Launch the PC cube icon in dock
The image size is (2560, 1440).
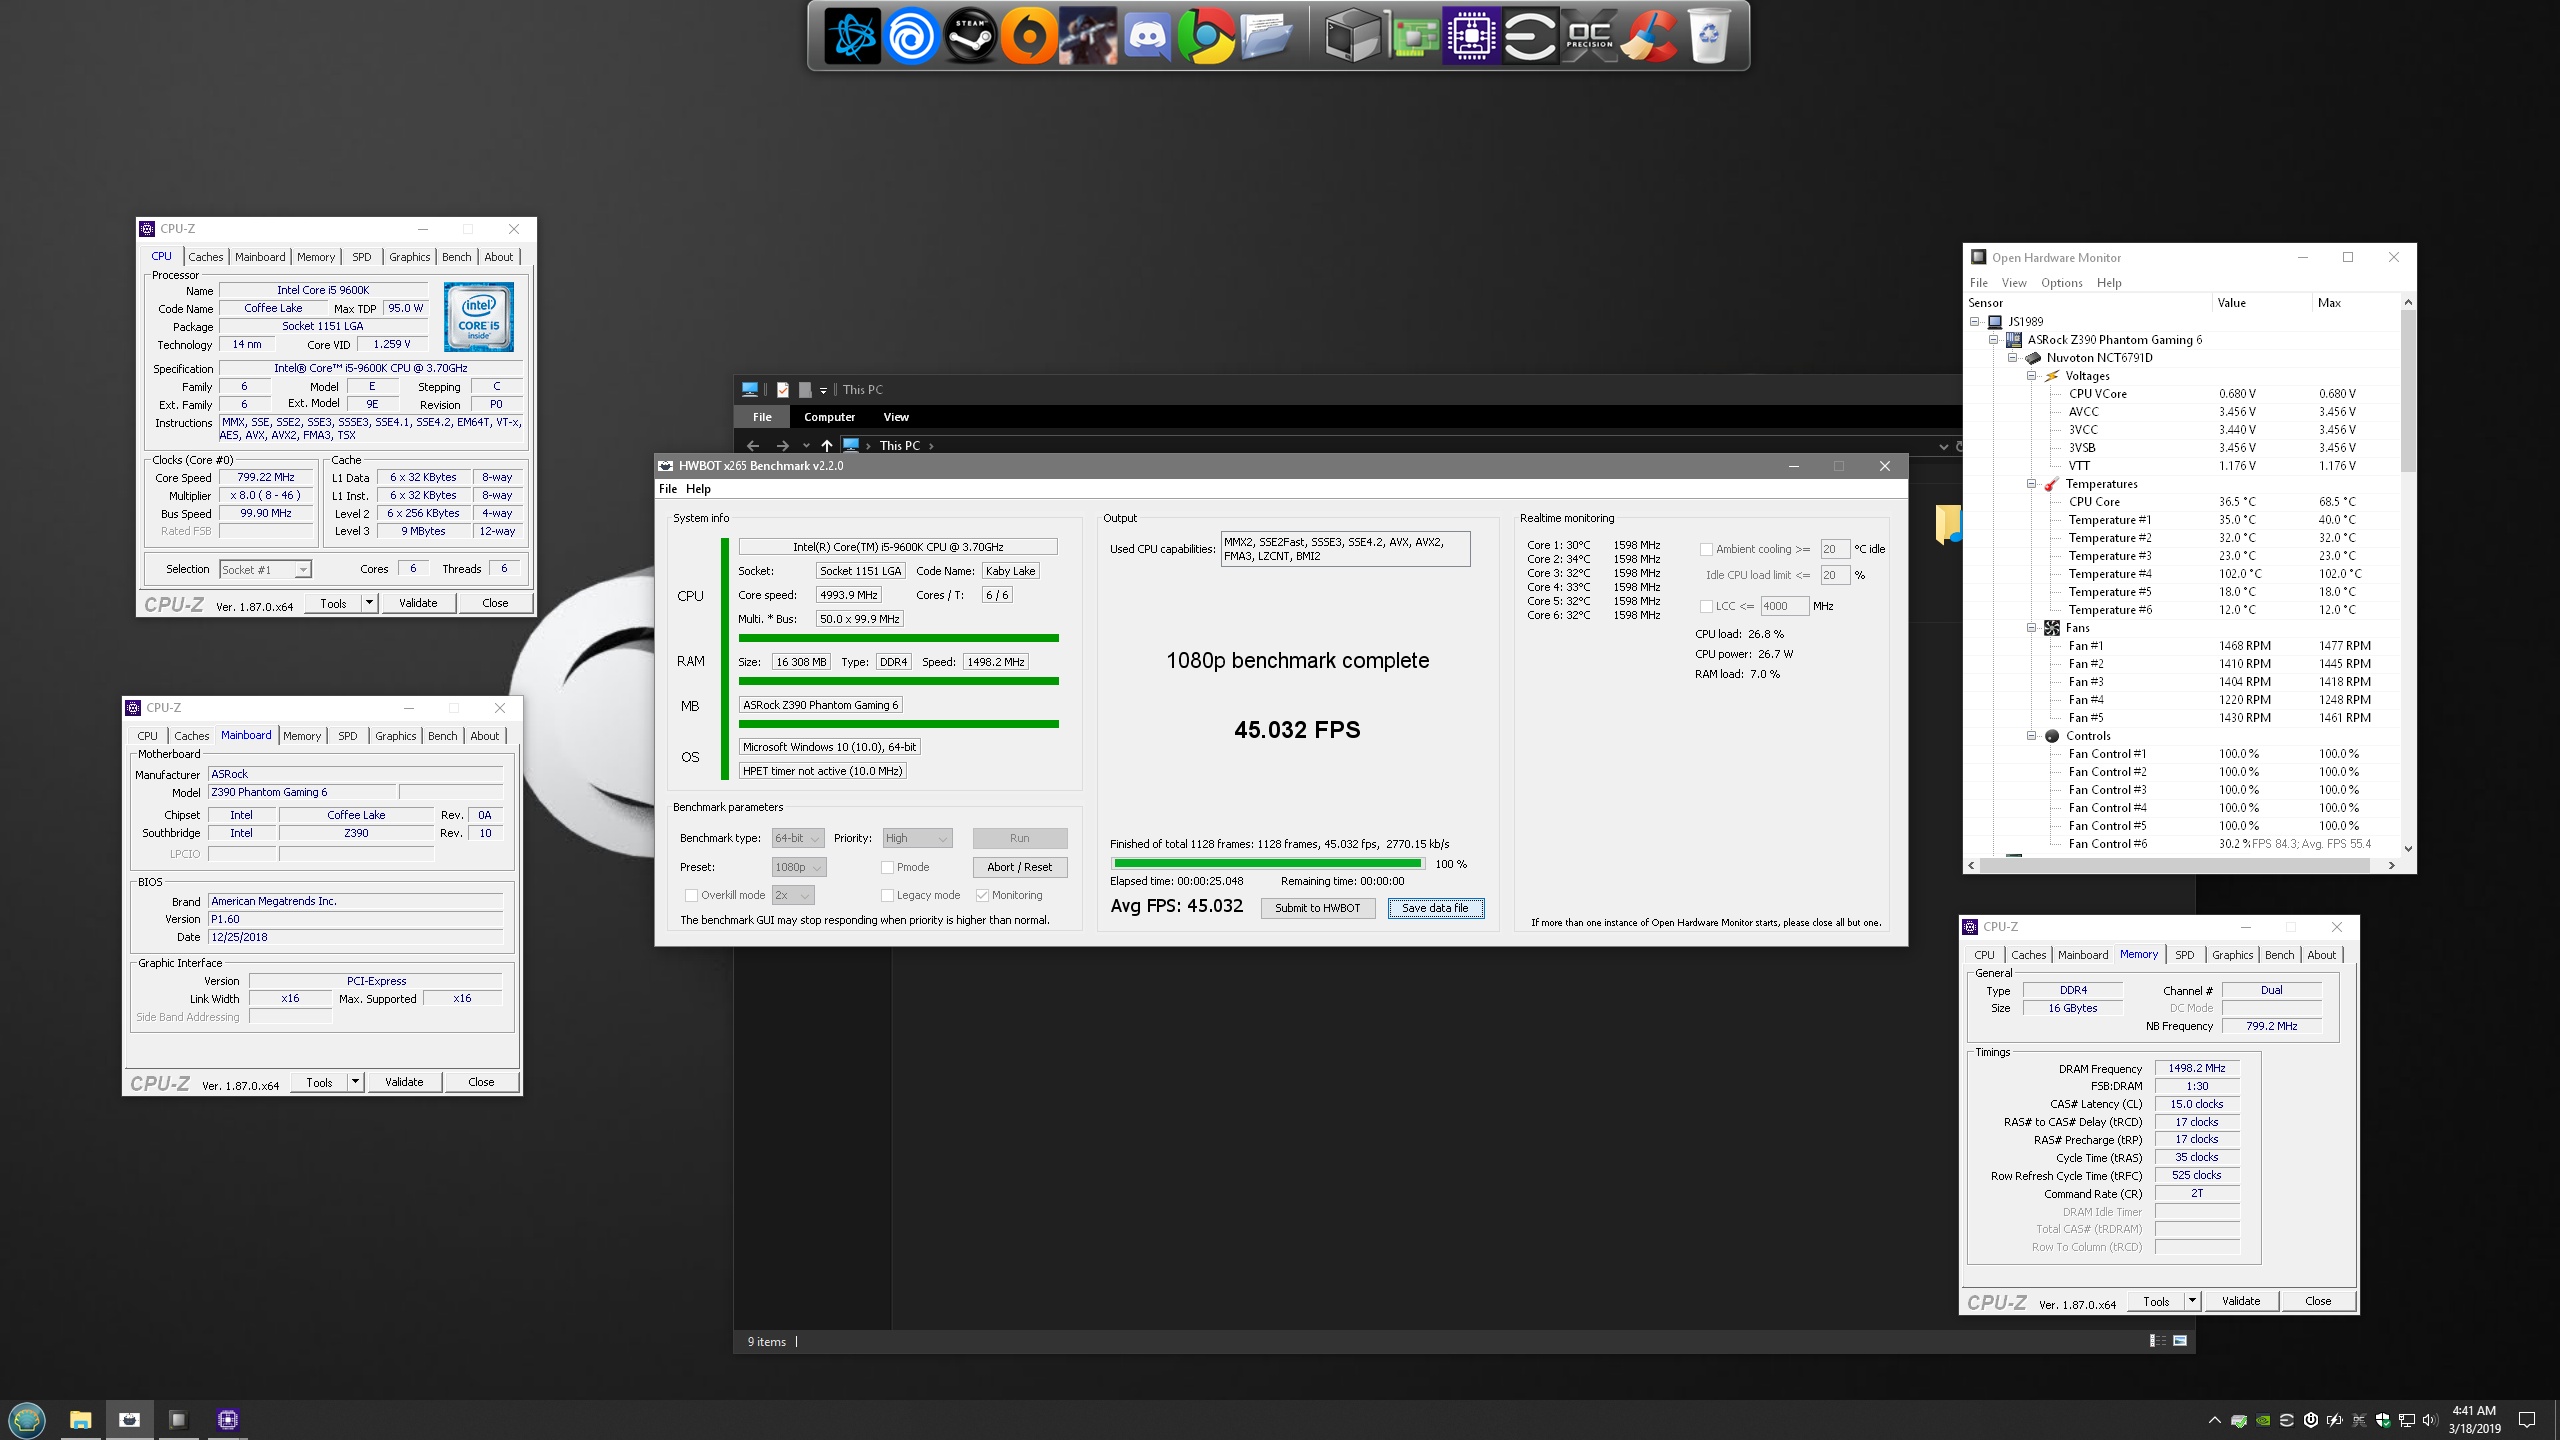1352,36
